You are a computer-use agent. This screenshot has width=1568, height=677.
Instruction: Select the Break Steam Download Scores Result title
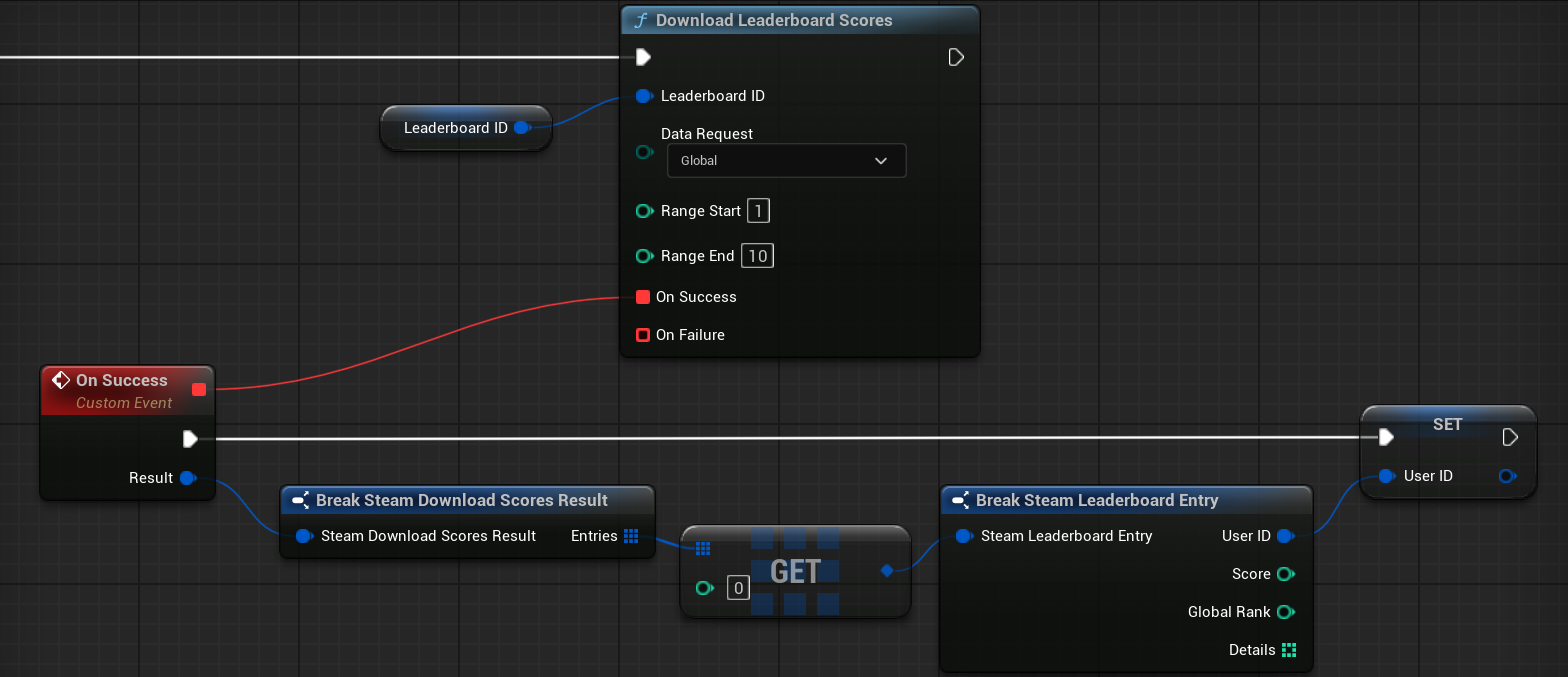click(x=461, y=500)
